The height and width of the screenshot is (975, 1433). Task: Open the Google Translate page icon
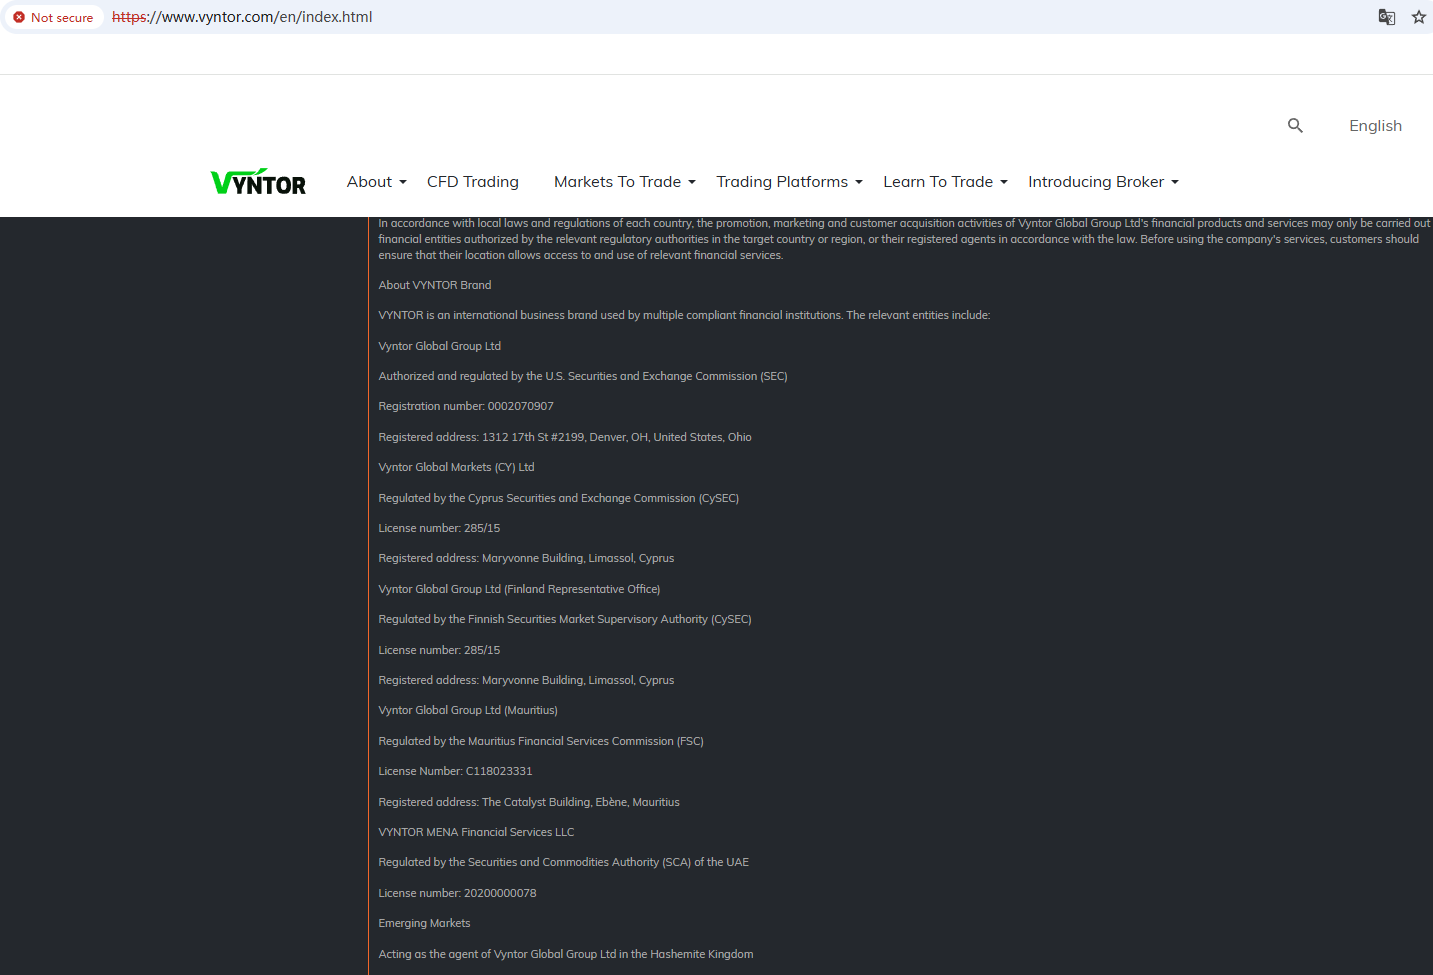tap(1387, 17)
